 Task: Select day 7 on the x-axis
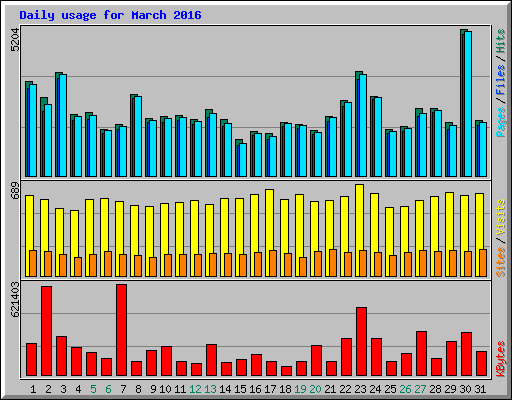pos(123,389)
